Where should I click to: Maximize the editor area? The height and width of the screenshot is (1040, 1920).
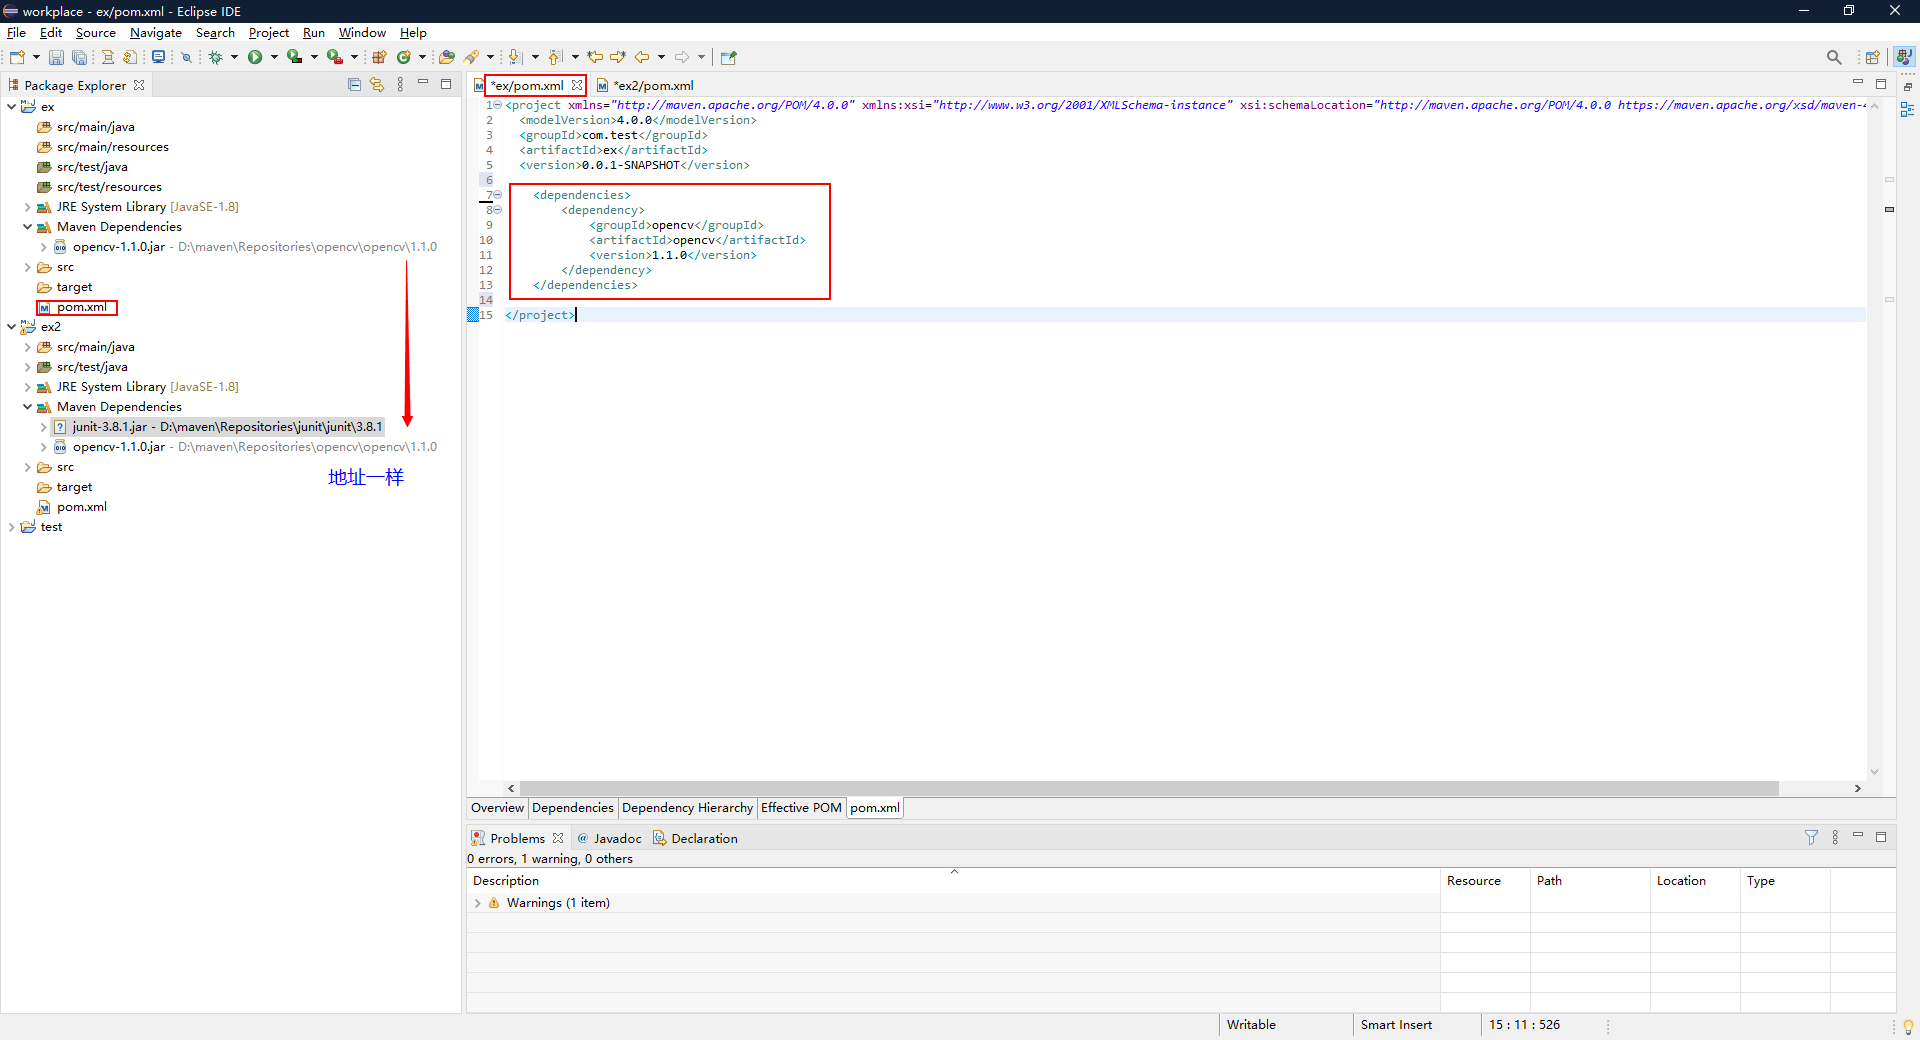pyautogui.click(x=1880, y=84)
